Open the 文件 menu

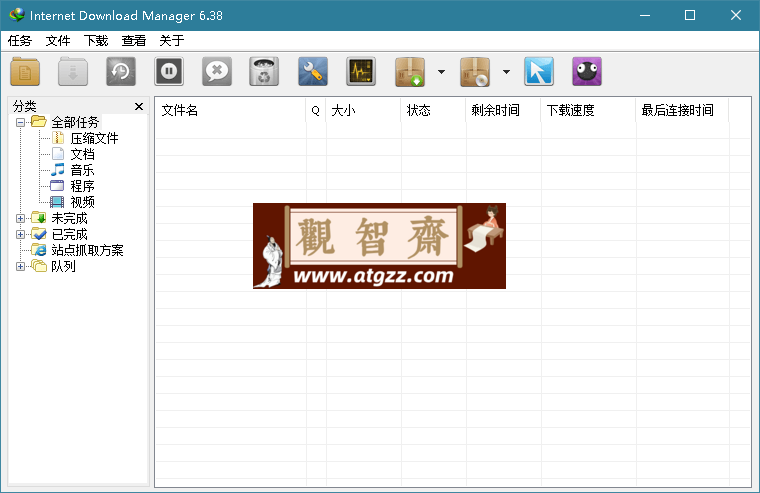pos(58,41)
